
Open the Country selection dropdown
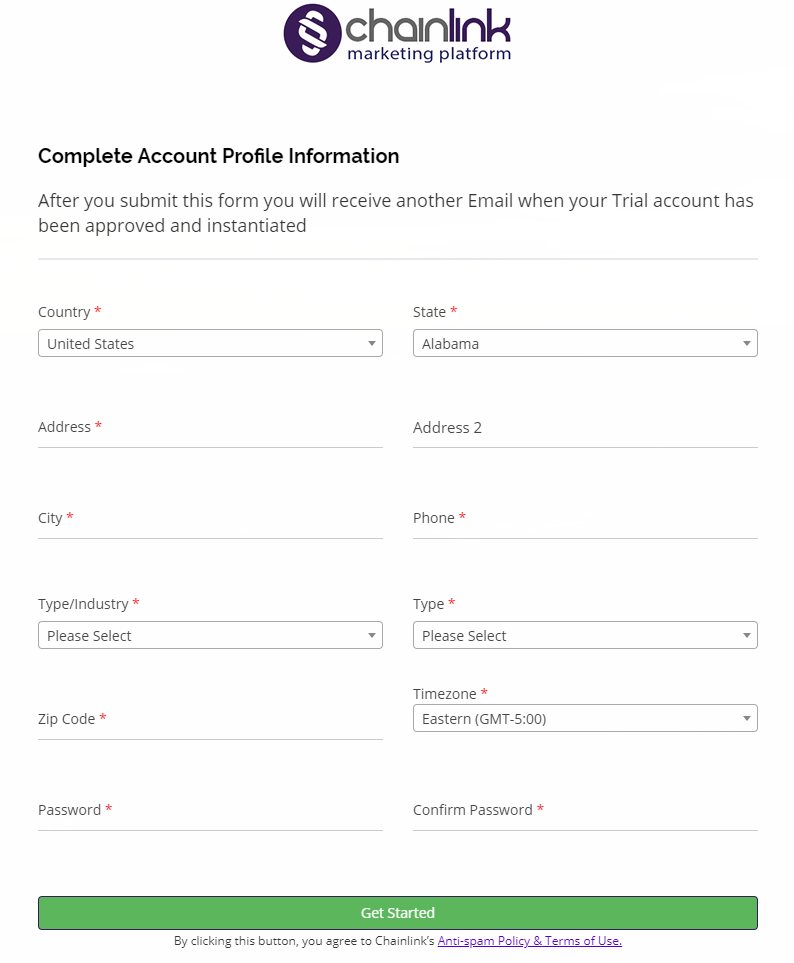(x=210, y=343)
